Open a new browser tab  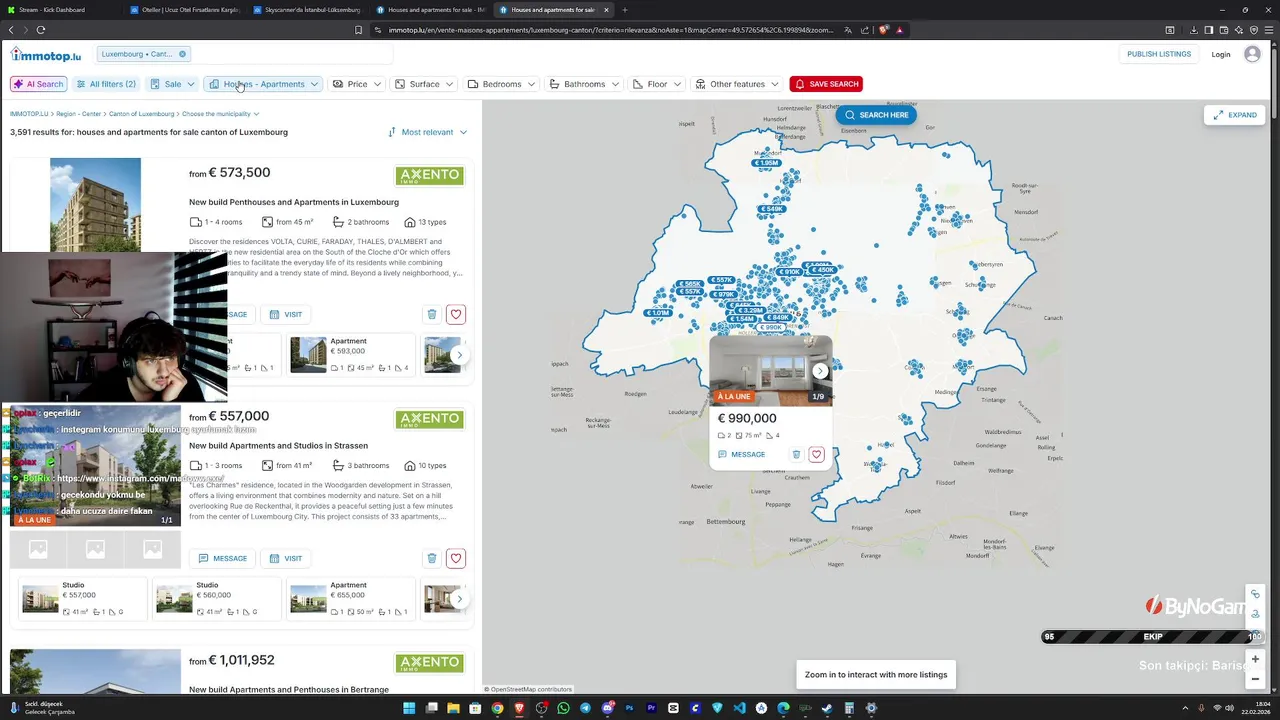point(625,10)
